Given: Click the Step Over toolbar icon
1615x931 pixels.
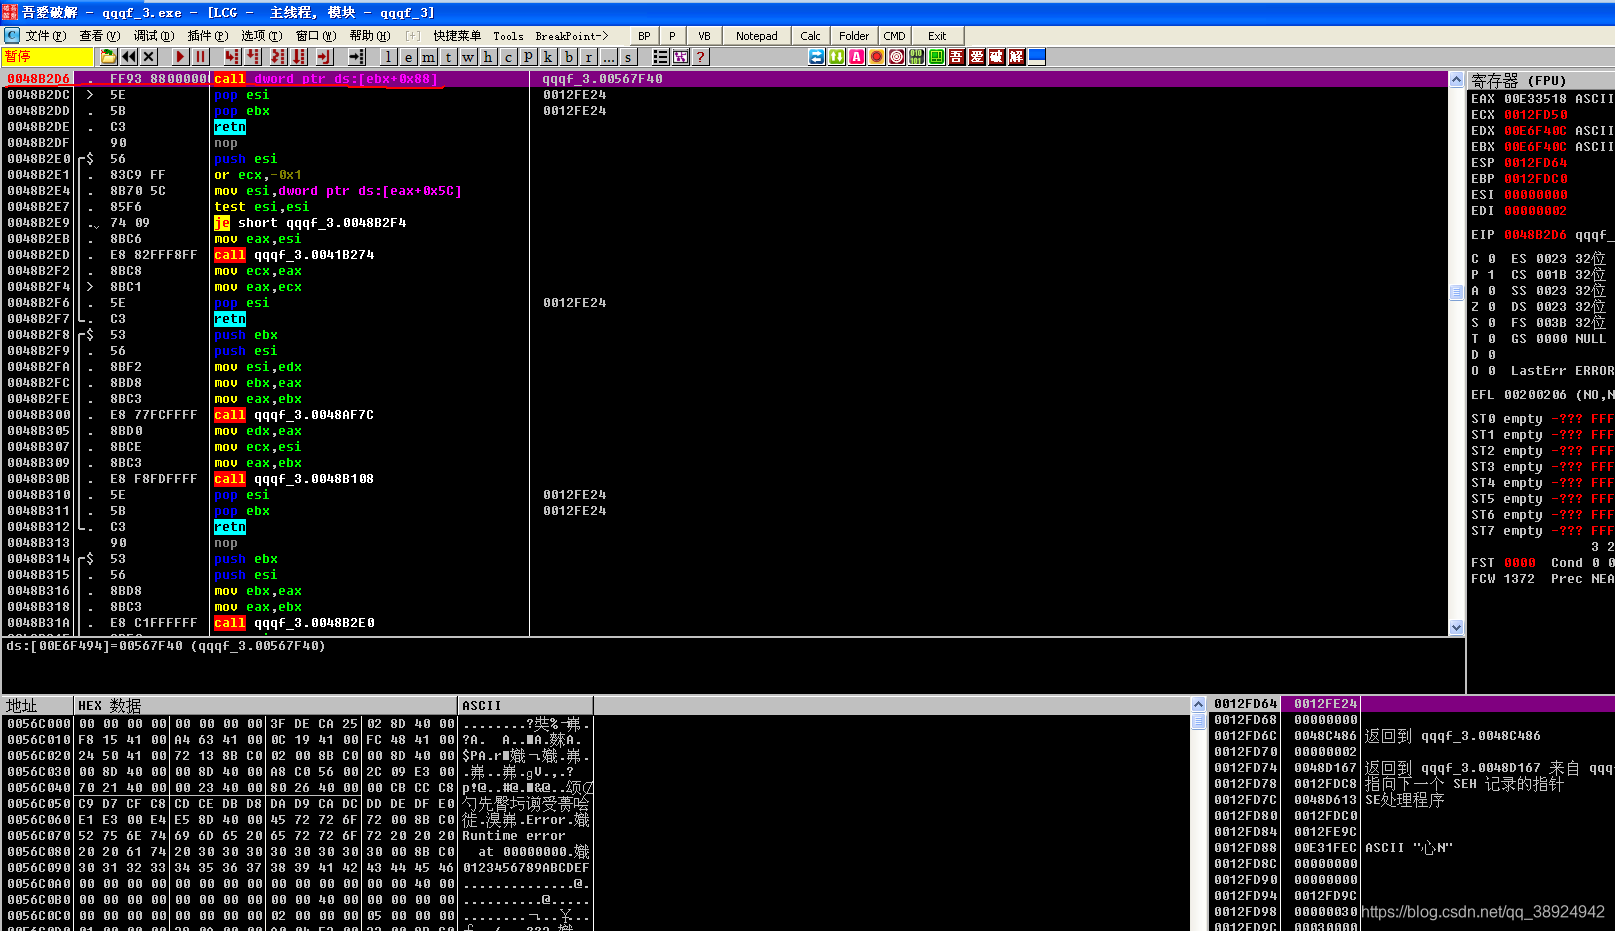Looking at the screenshot, I should coord(253,57).
